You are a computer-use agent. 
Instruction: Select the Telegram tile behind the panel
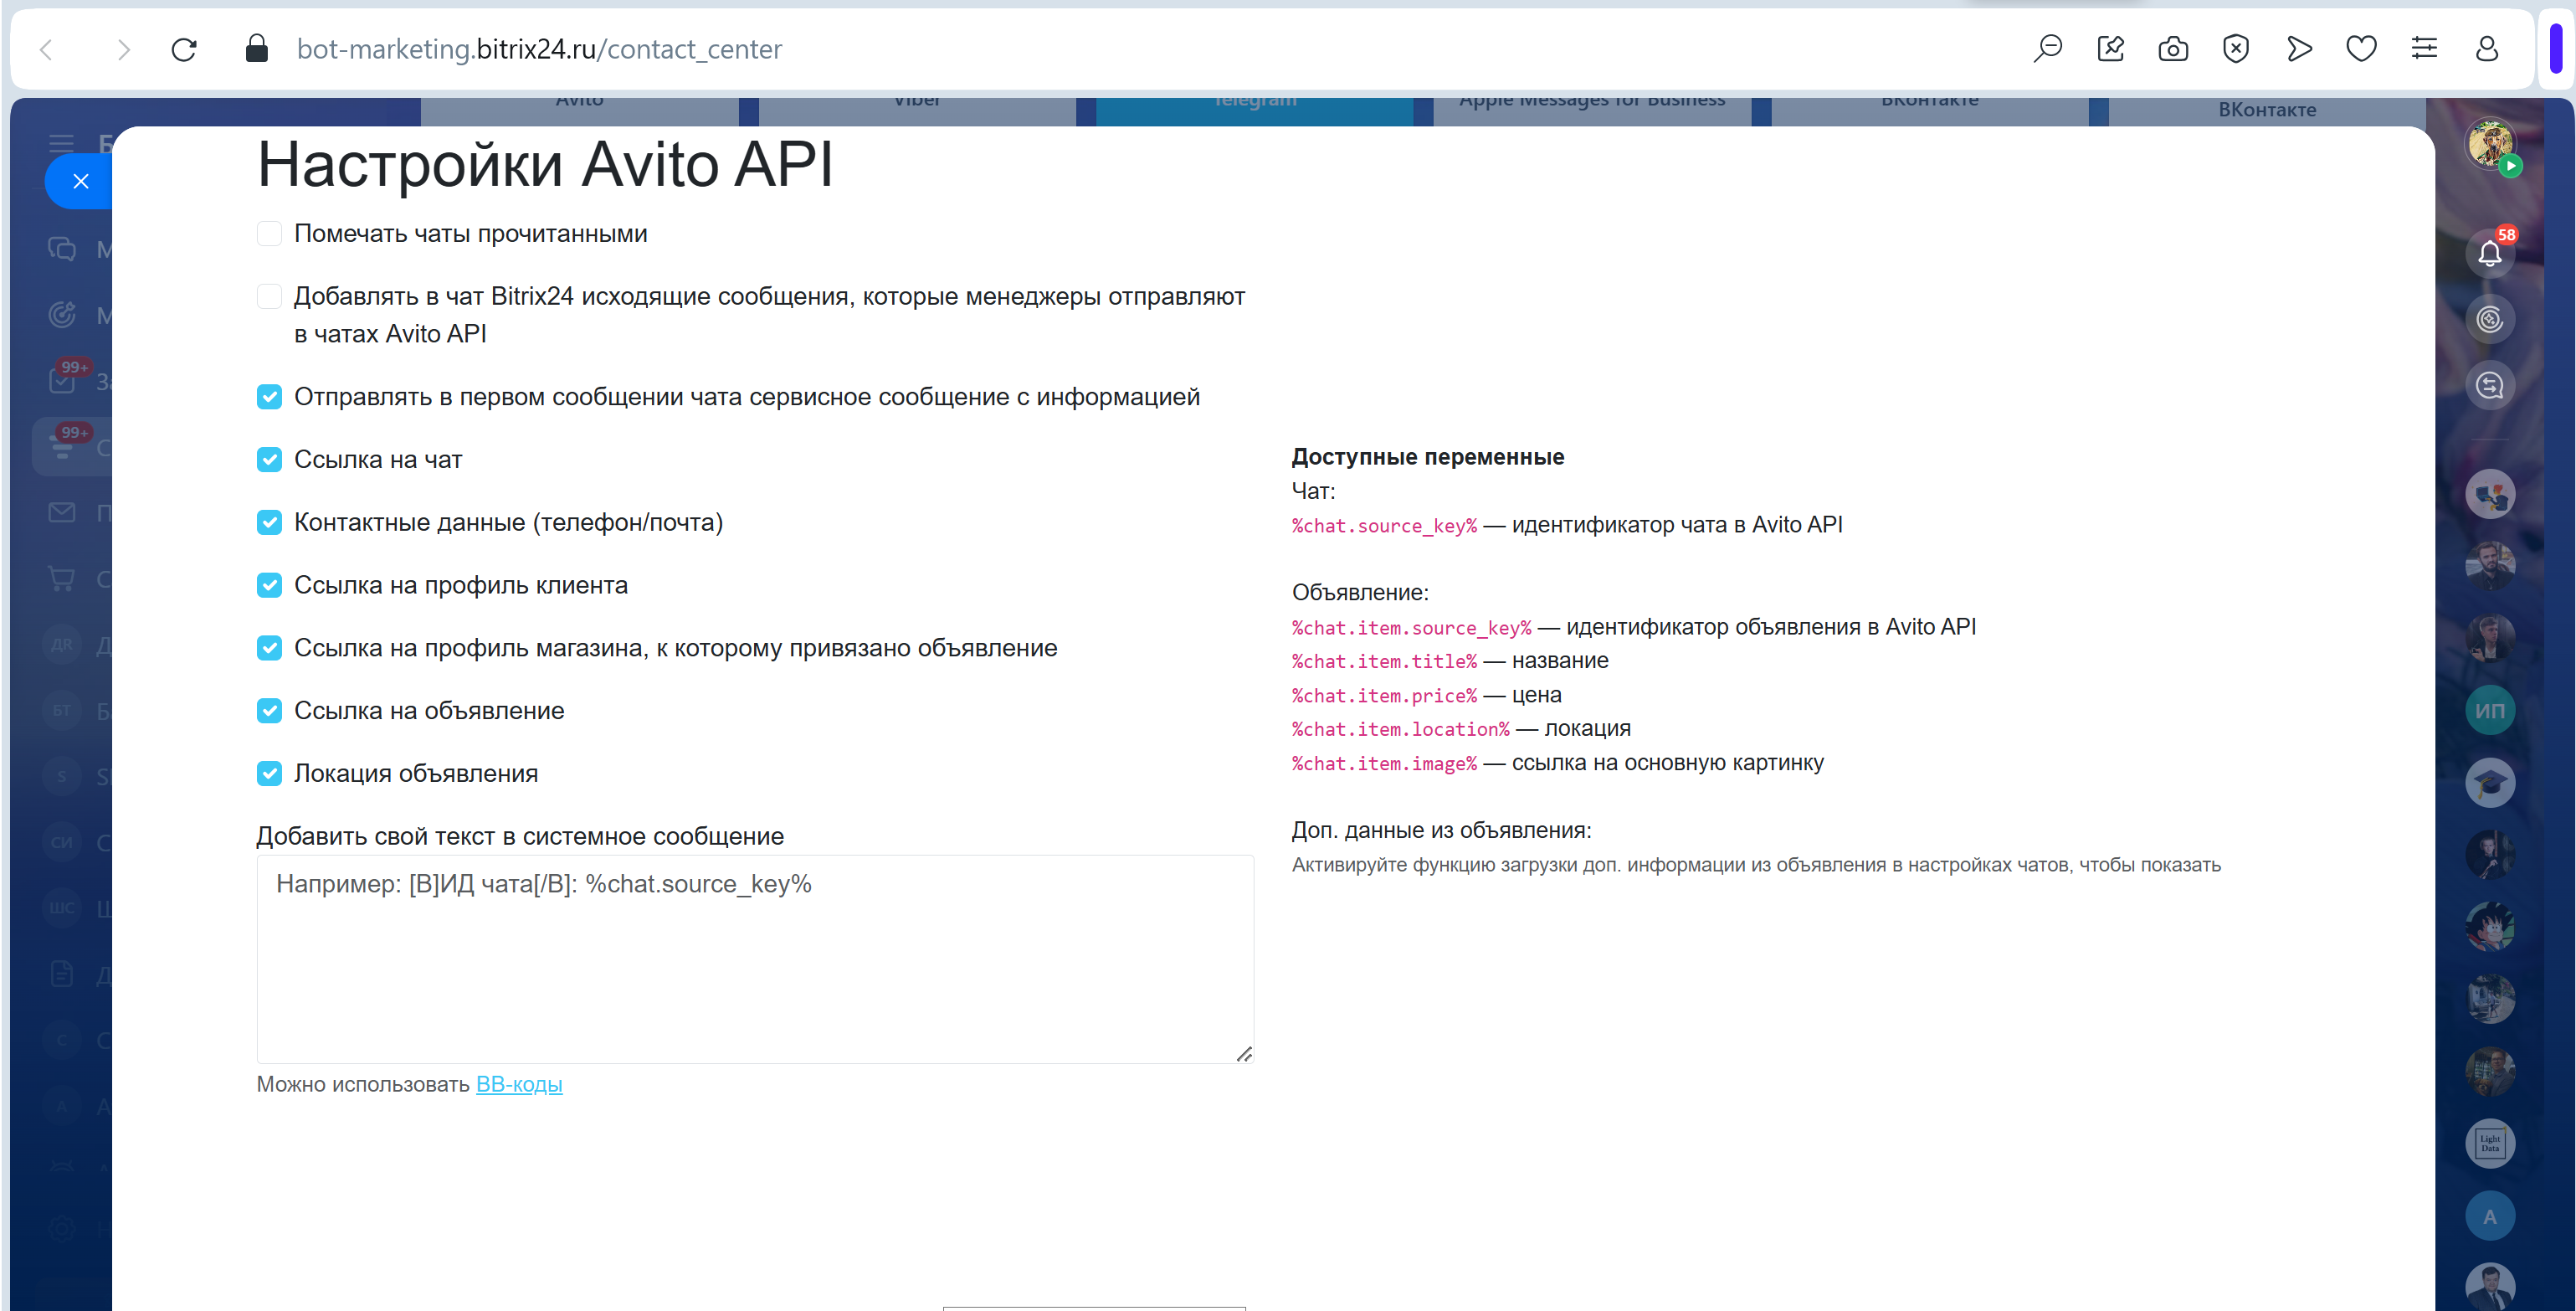coord(1254,108)
